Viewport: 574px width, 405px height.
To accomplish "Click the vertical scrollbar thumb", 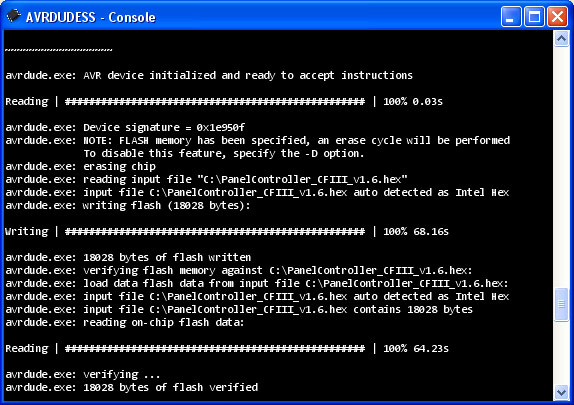I will click(561, 305).
